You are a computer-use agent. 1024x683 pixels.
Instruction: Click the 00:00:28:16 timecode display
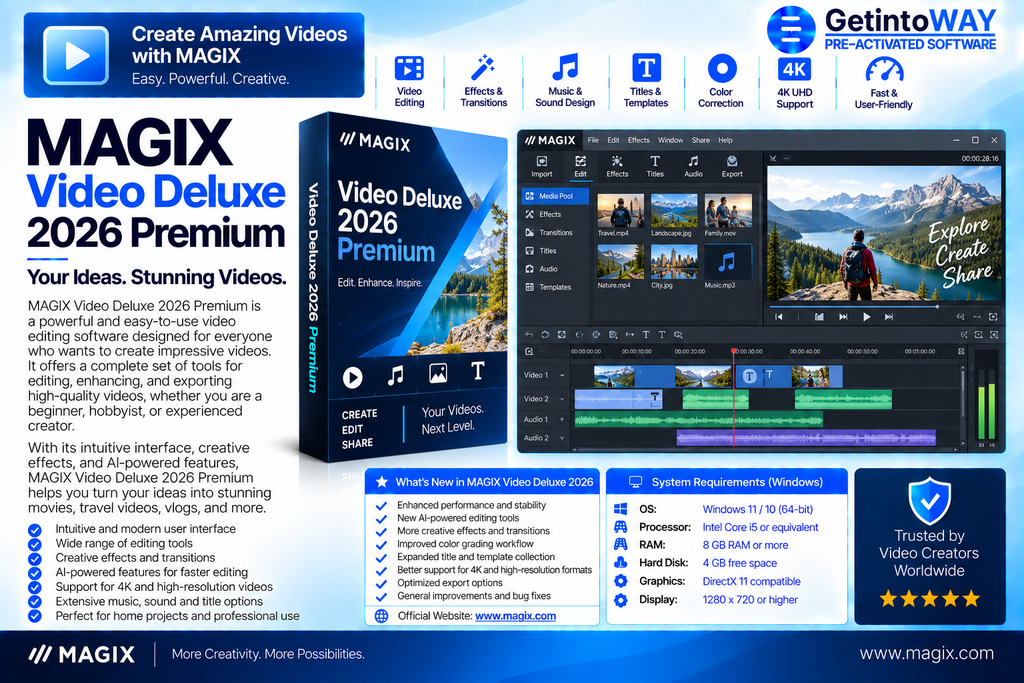[x=980, y=159]
